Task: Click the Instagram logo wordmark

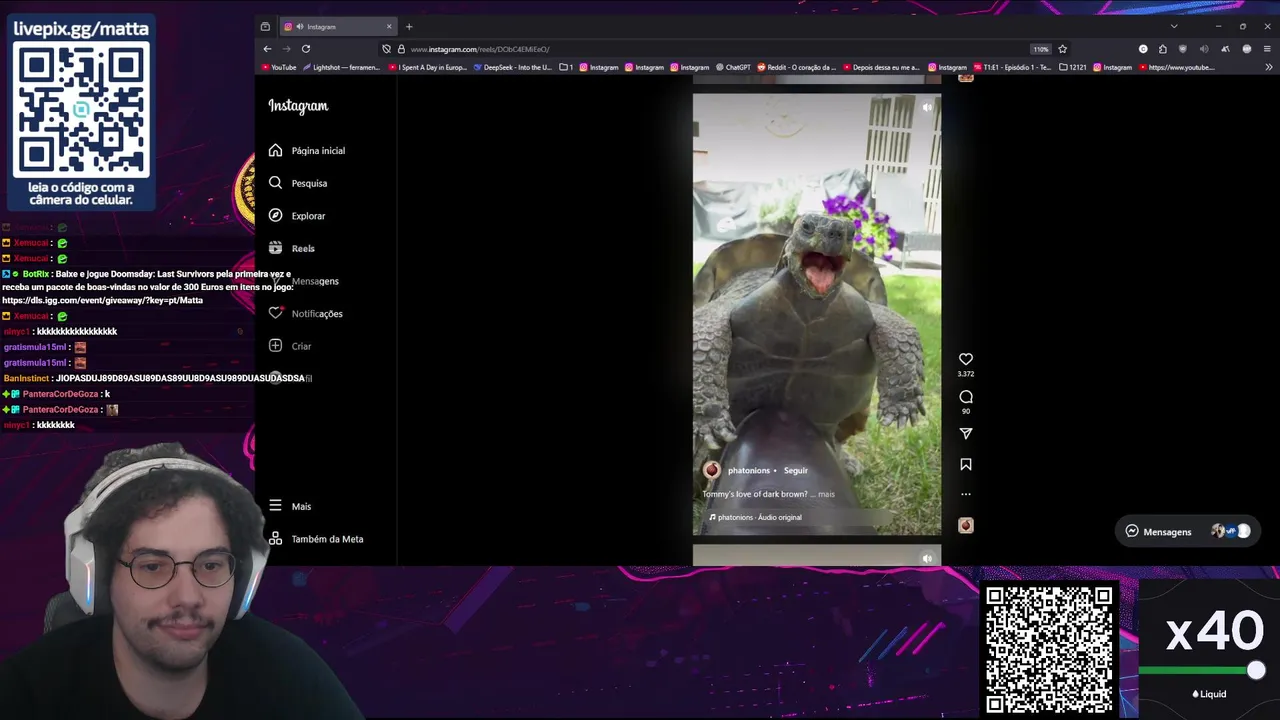Action: coord(298,106)
